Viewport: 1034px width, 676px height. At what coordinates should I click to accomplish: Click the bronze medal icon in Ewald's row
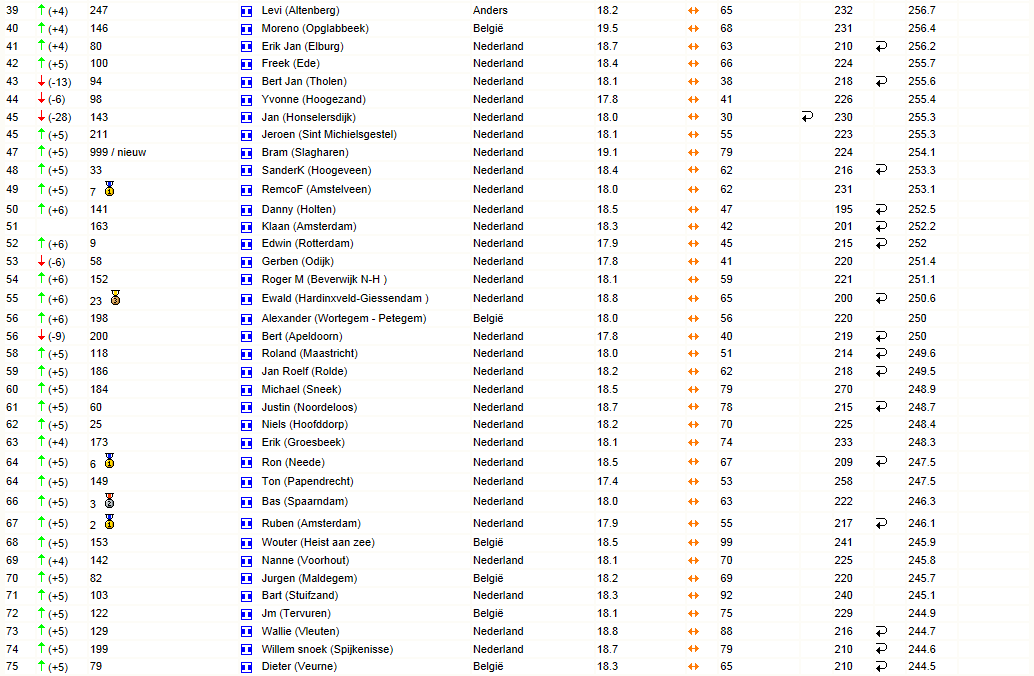(115, 297)
